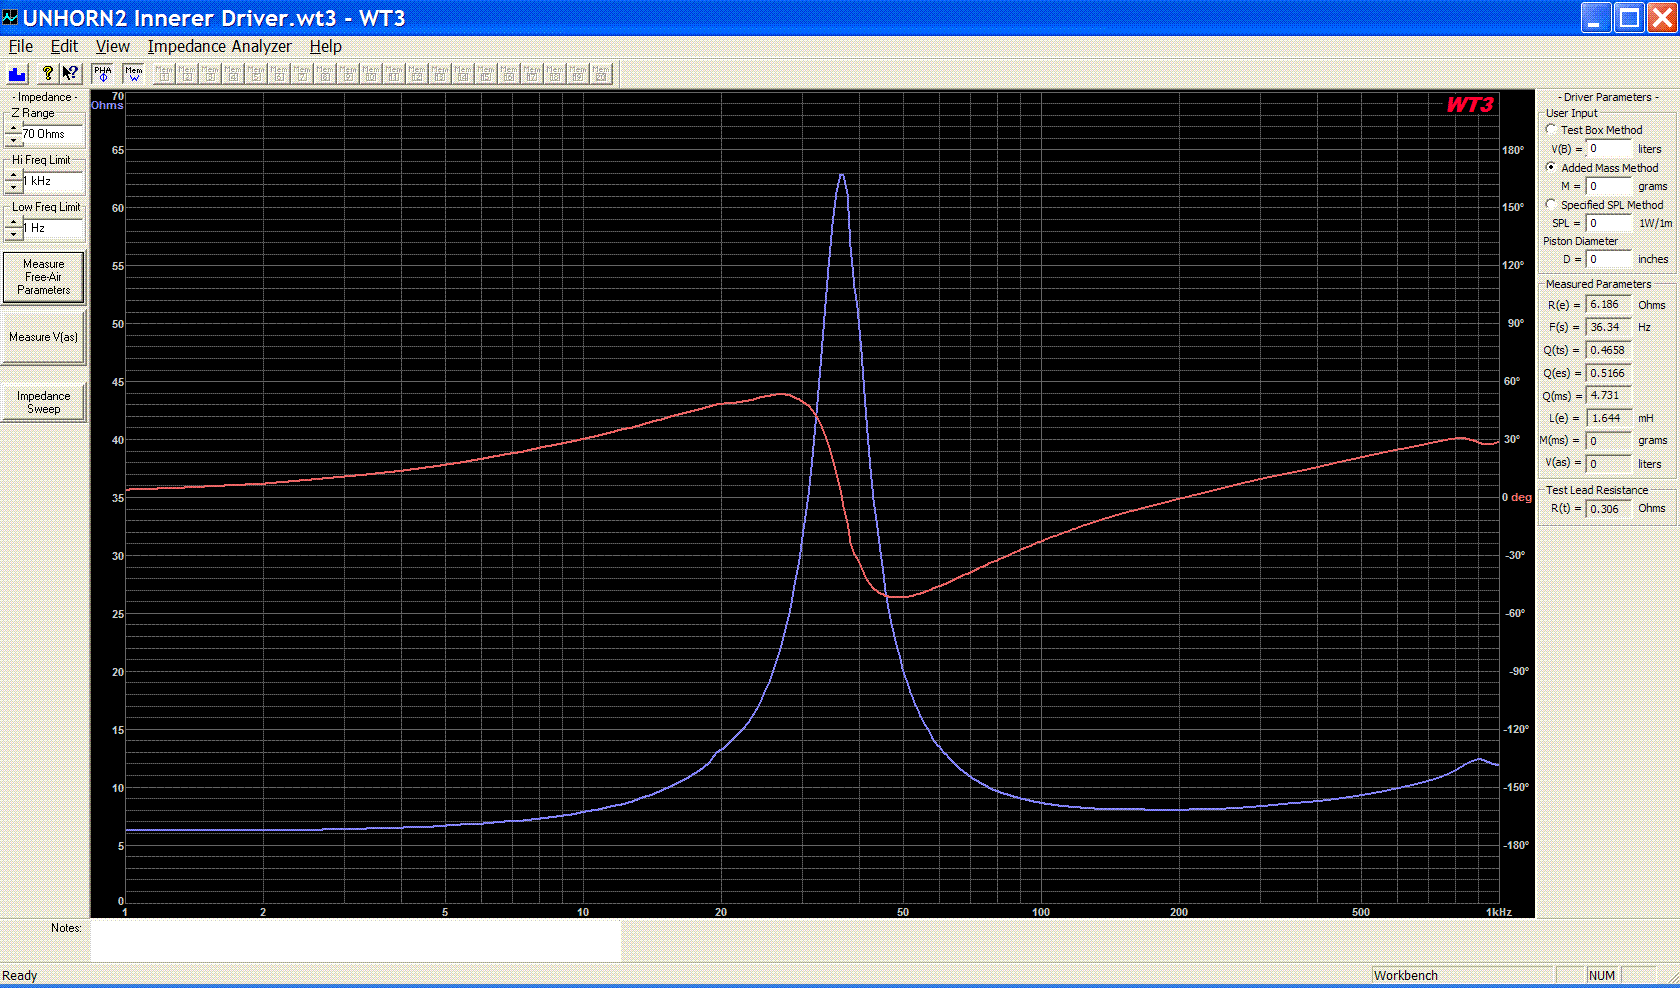This screenshot has width=1680, height=988.
Task: Select the Mem 6 memory slot icon
Action: (x=279, y=73)
